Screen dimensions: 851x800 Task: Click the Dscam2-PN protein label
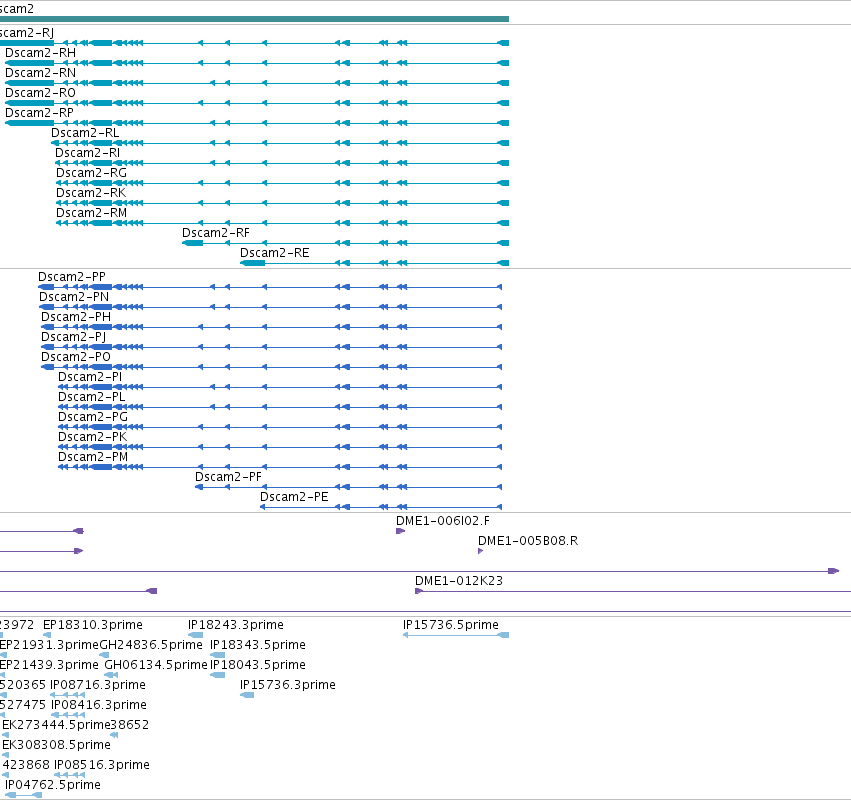point(74,297)
